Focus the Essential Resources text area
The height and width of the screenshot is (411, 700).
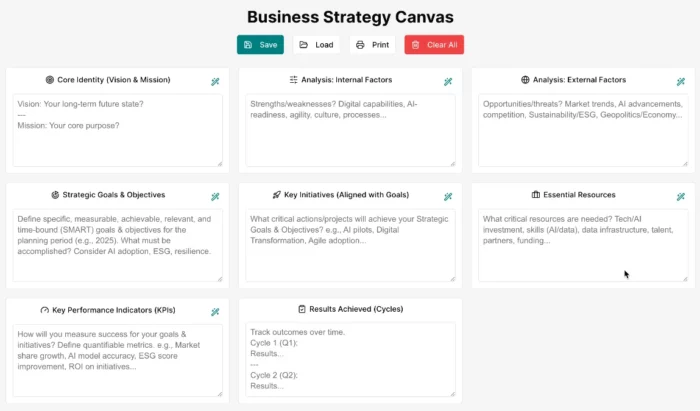[x=583, y=245]
